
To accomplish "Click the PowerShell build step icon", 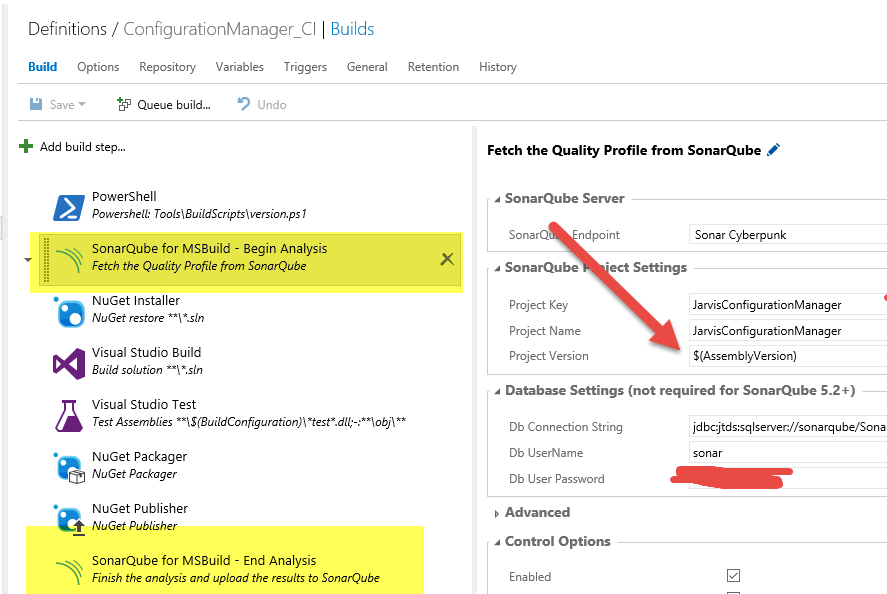I will [69, 207].
